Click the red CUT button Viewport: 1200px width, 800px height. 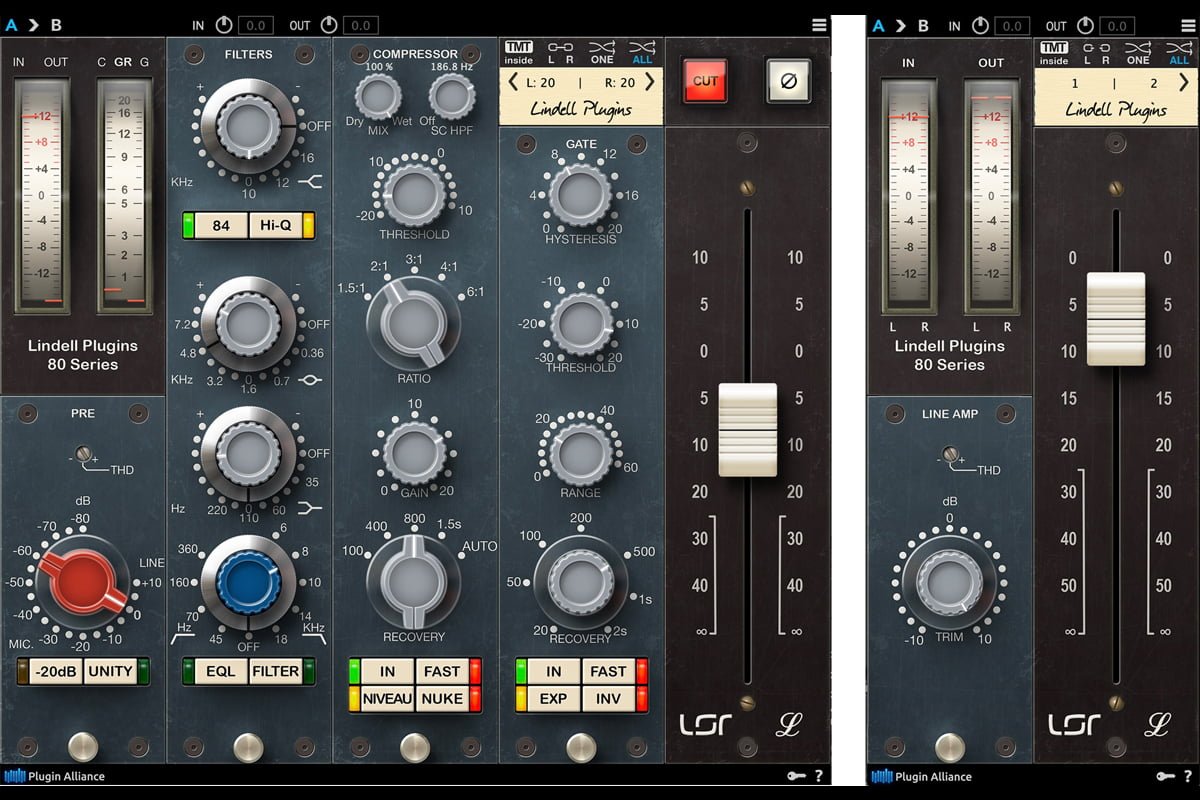tap(705, 81)
